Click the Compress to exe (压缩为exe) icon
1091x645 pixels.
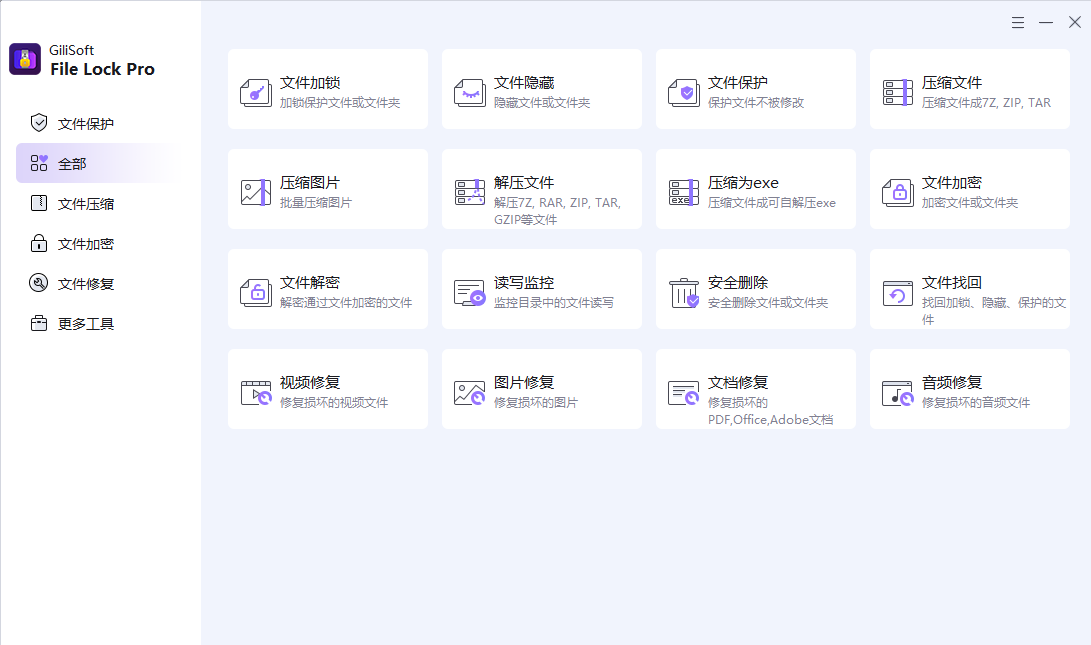click(x=684, y=192)
